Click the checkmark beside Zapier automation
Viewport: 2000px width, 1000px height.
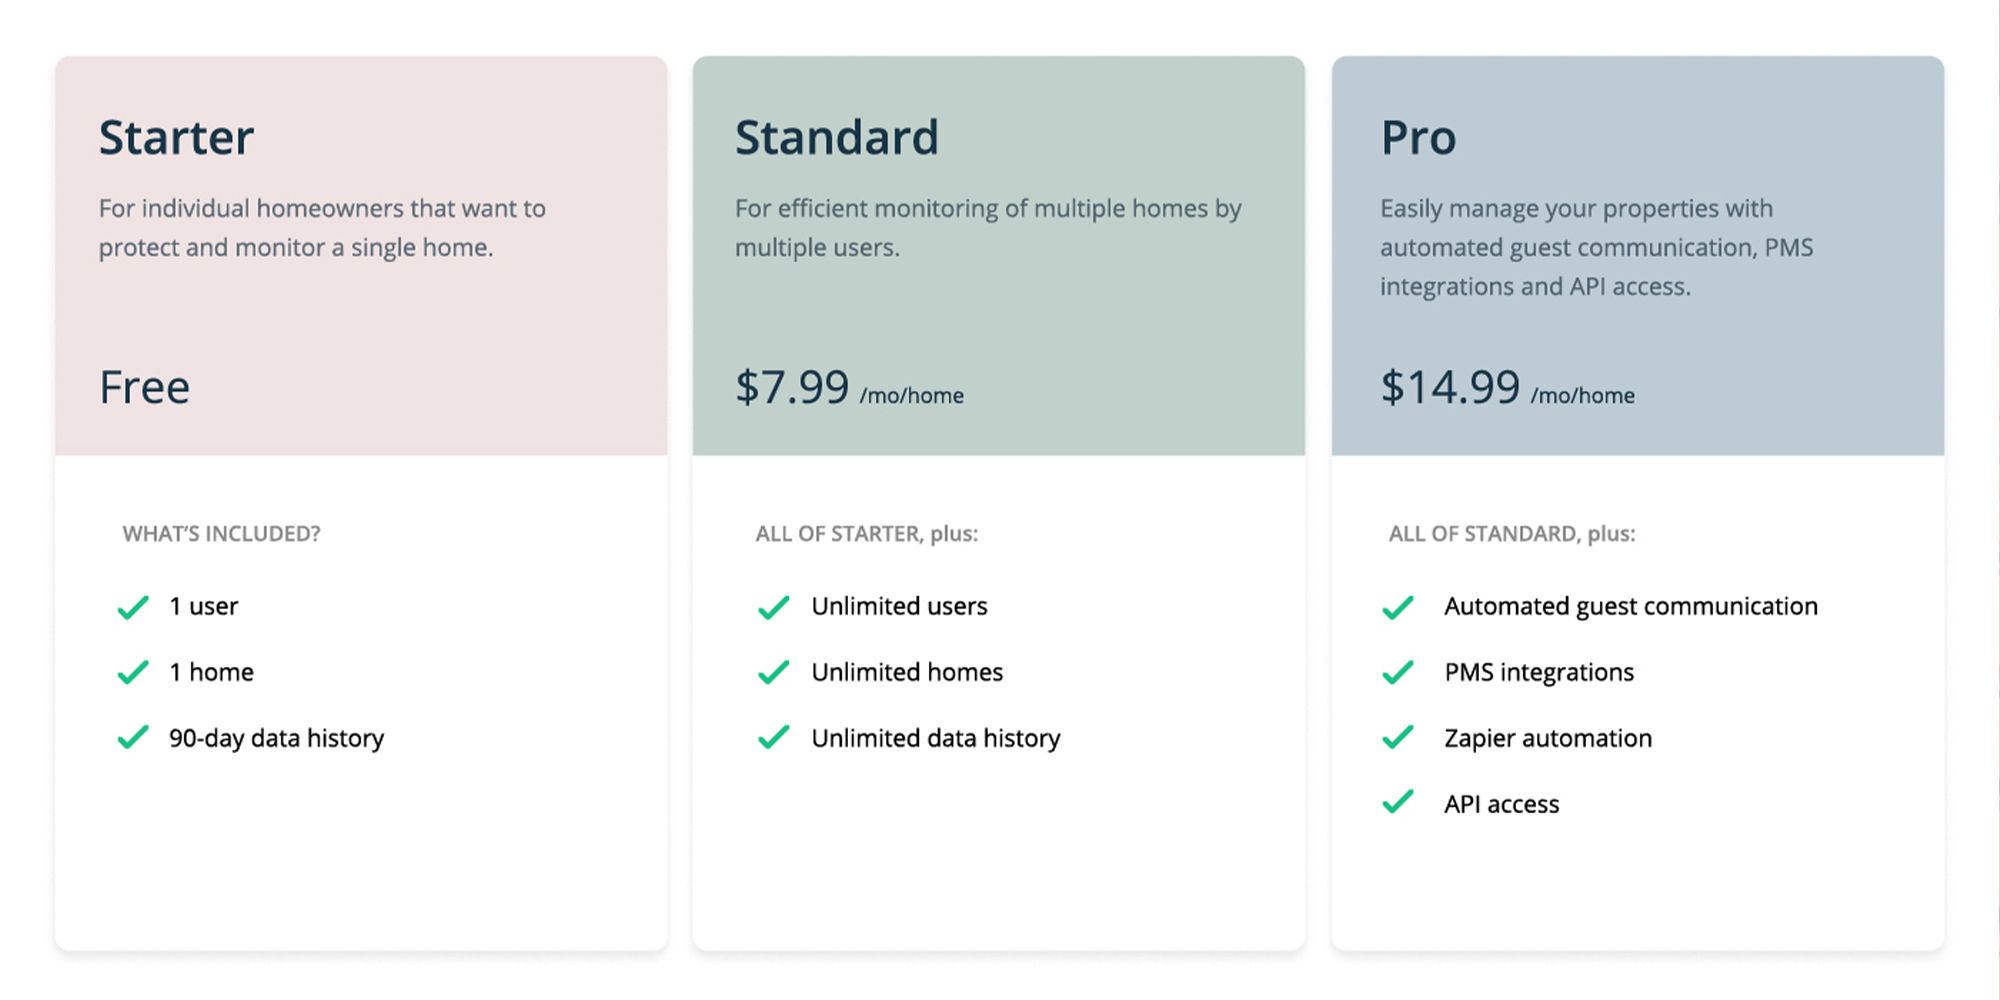pyautogui.click(x=1397, y=738)
